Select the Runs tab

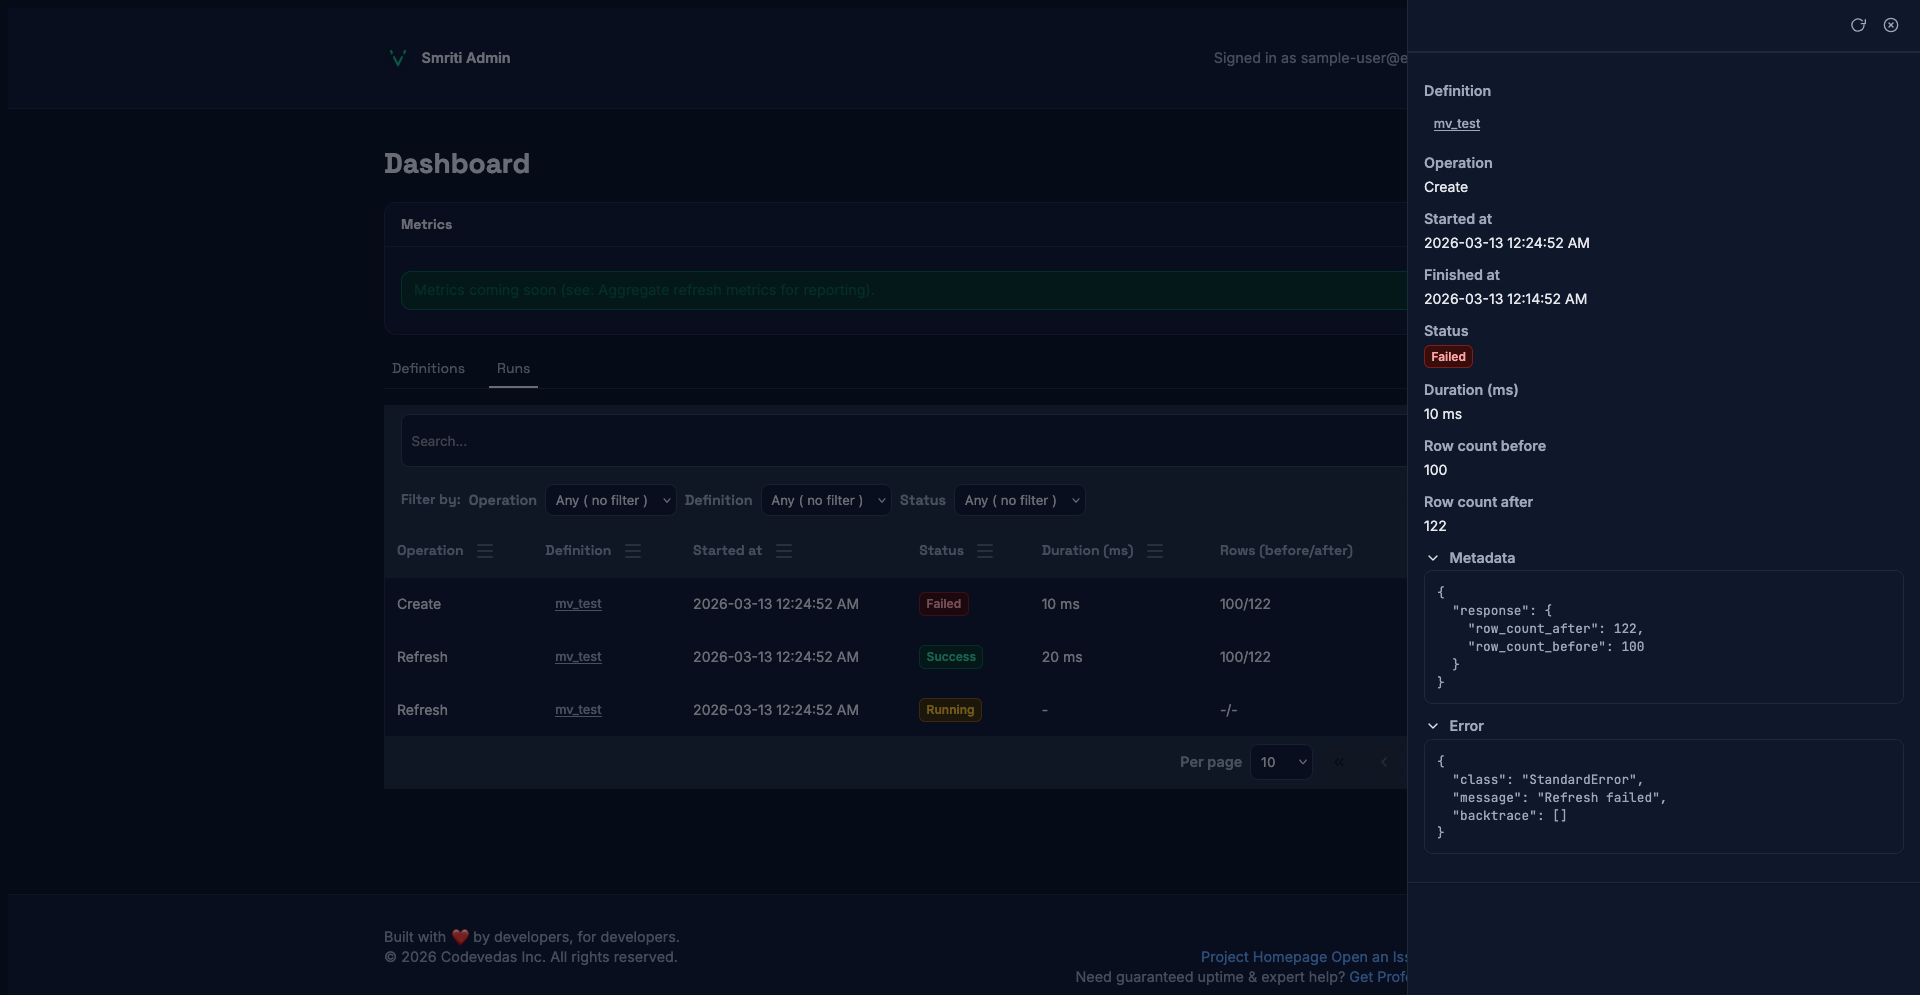click(x=513, y=368)
